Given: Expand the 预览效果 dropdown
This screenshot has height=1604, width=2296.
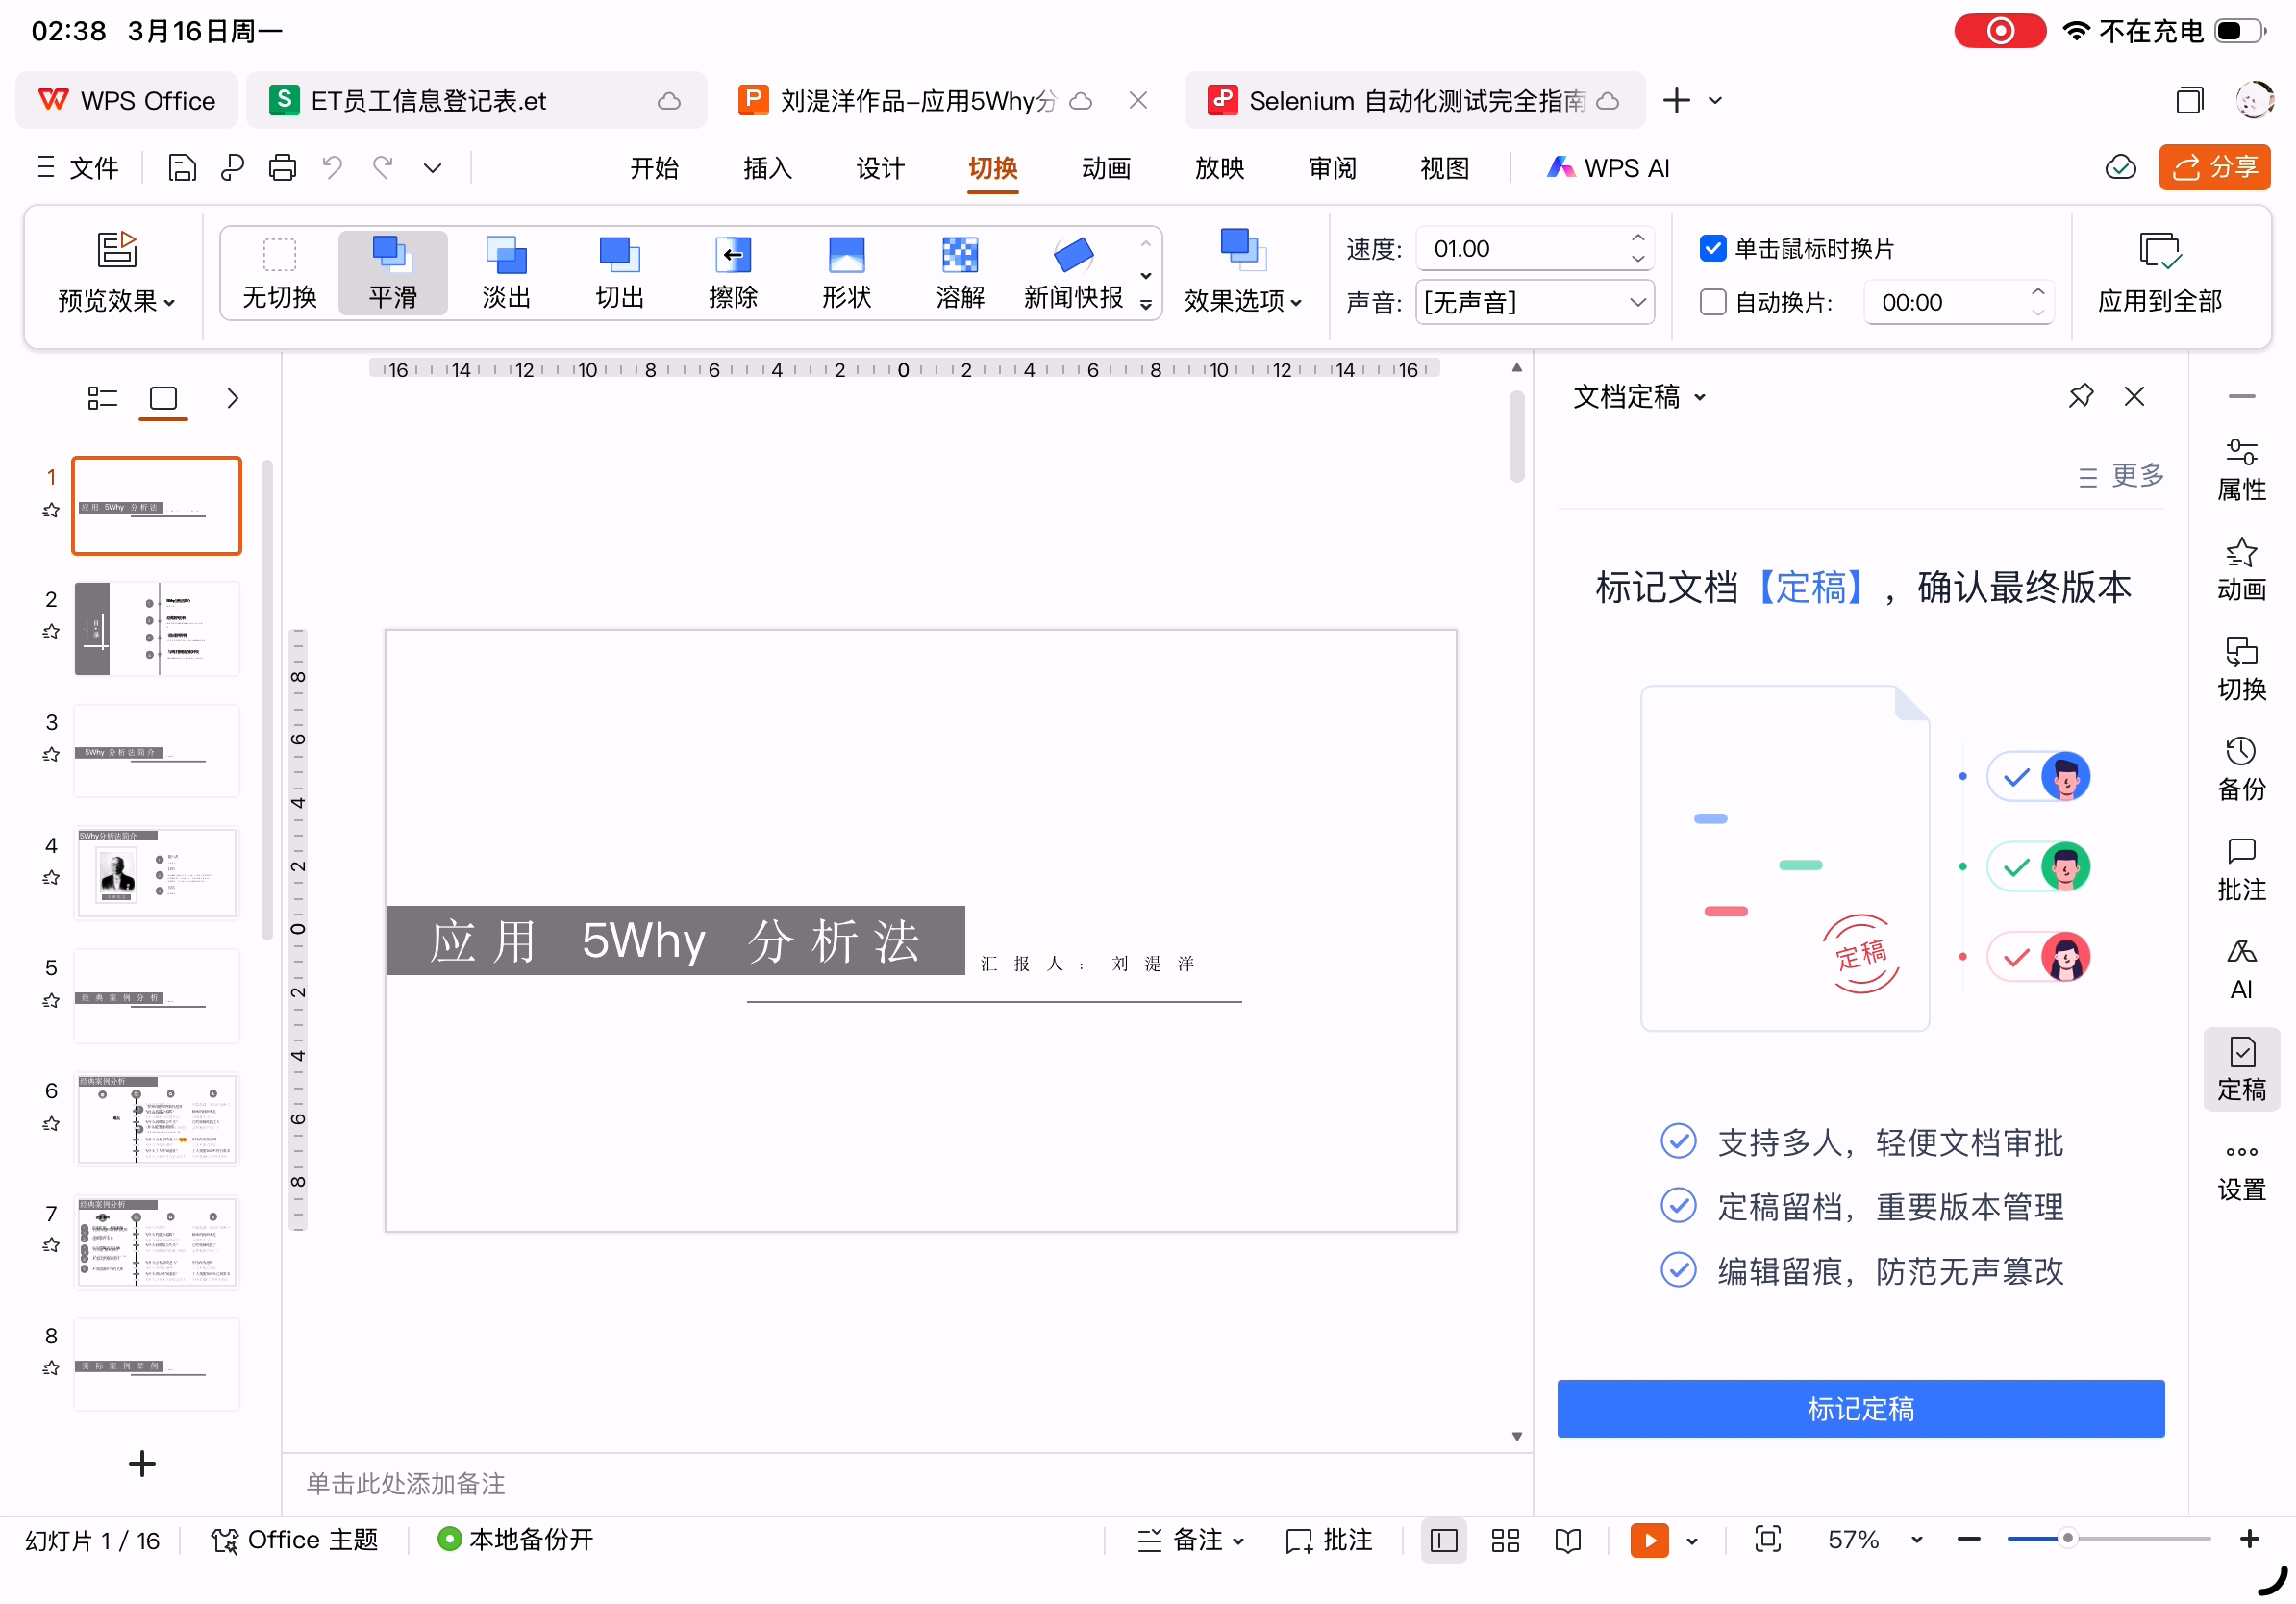Looking at the screenshot, I should tap(116, 300).
